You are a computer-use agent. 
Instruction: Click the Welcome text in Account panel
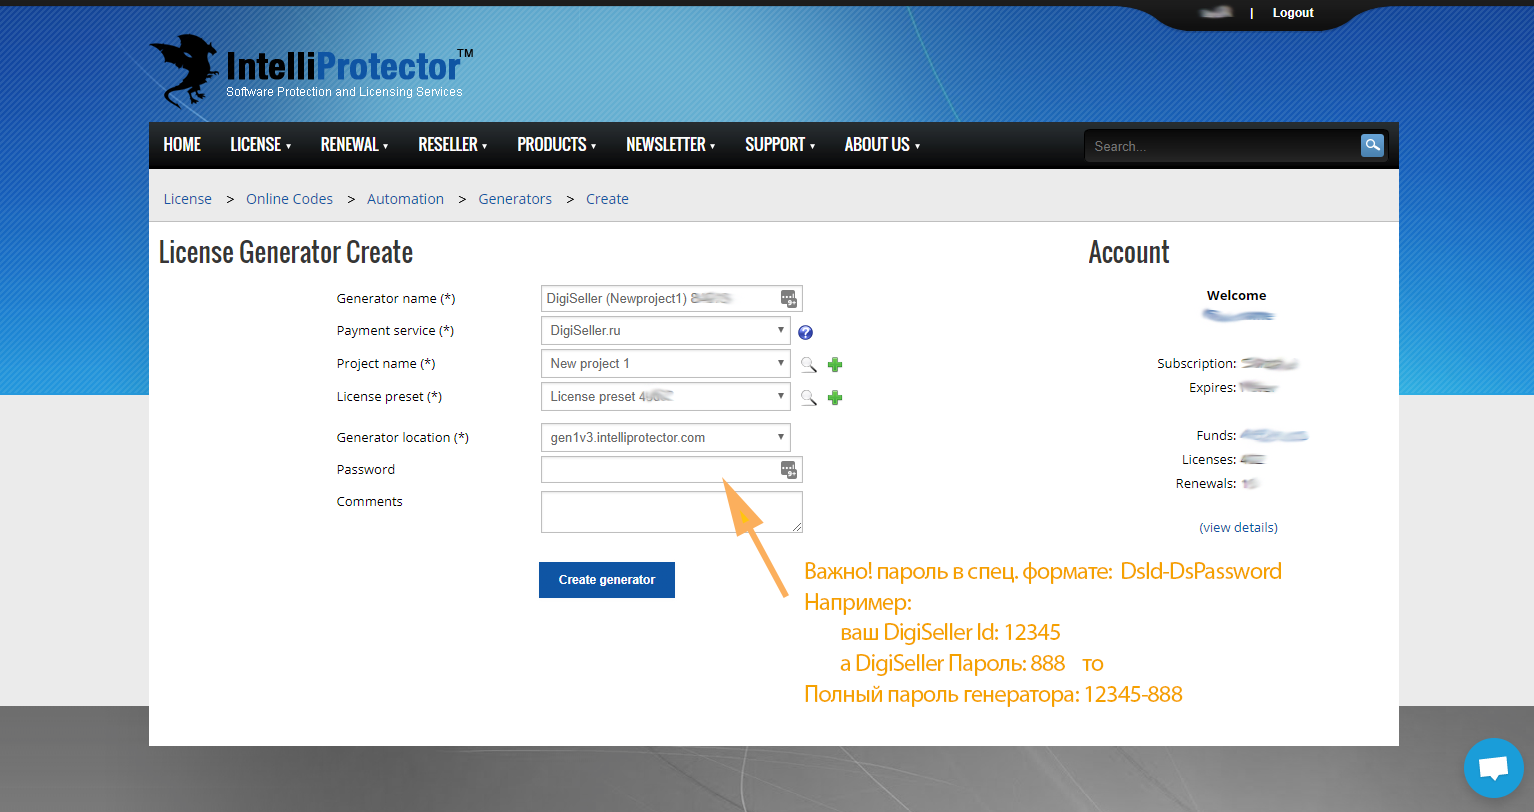[x=1236, y=295]
